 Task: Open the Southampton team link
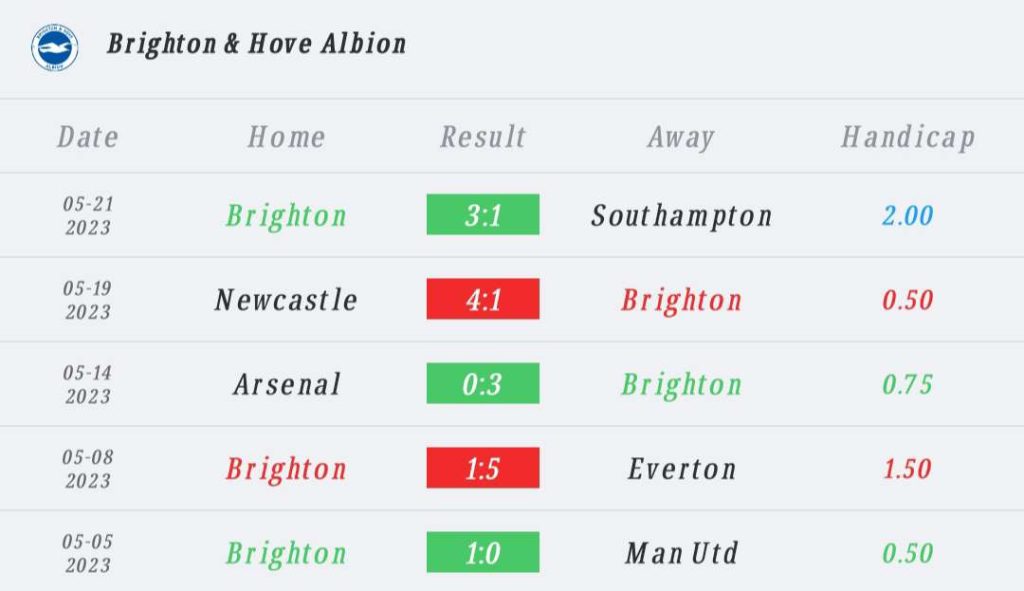coord(681,215)
